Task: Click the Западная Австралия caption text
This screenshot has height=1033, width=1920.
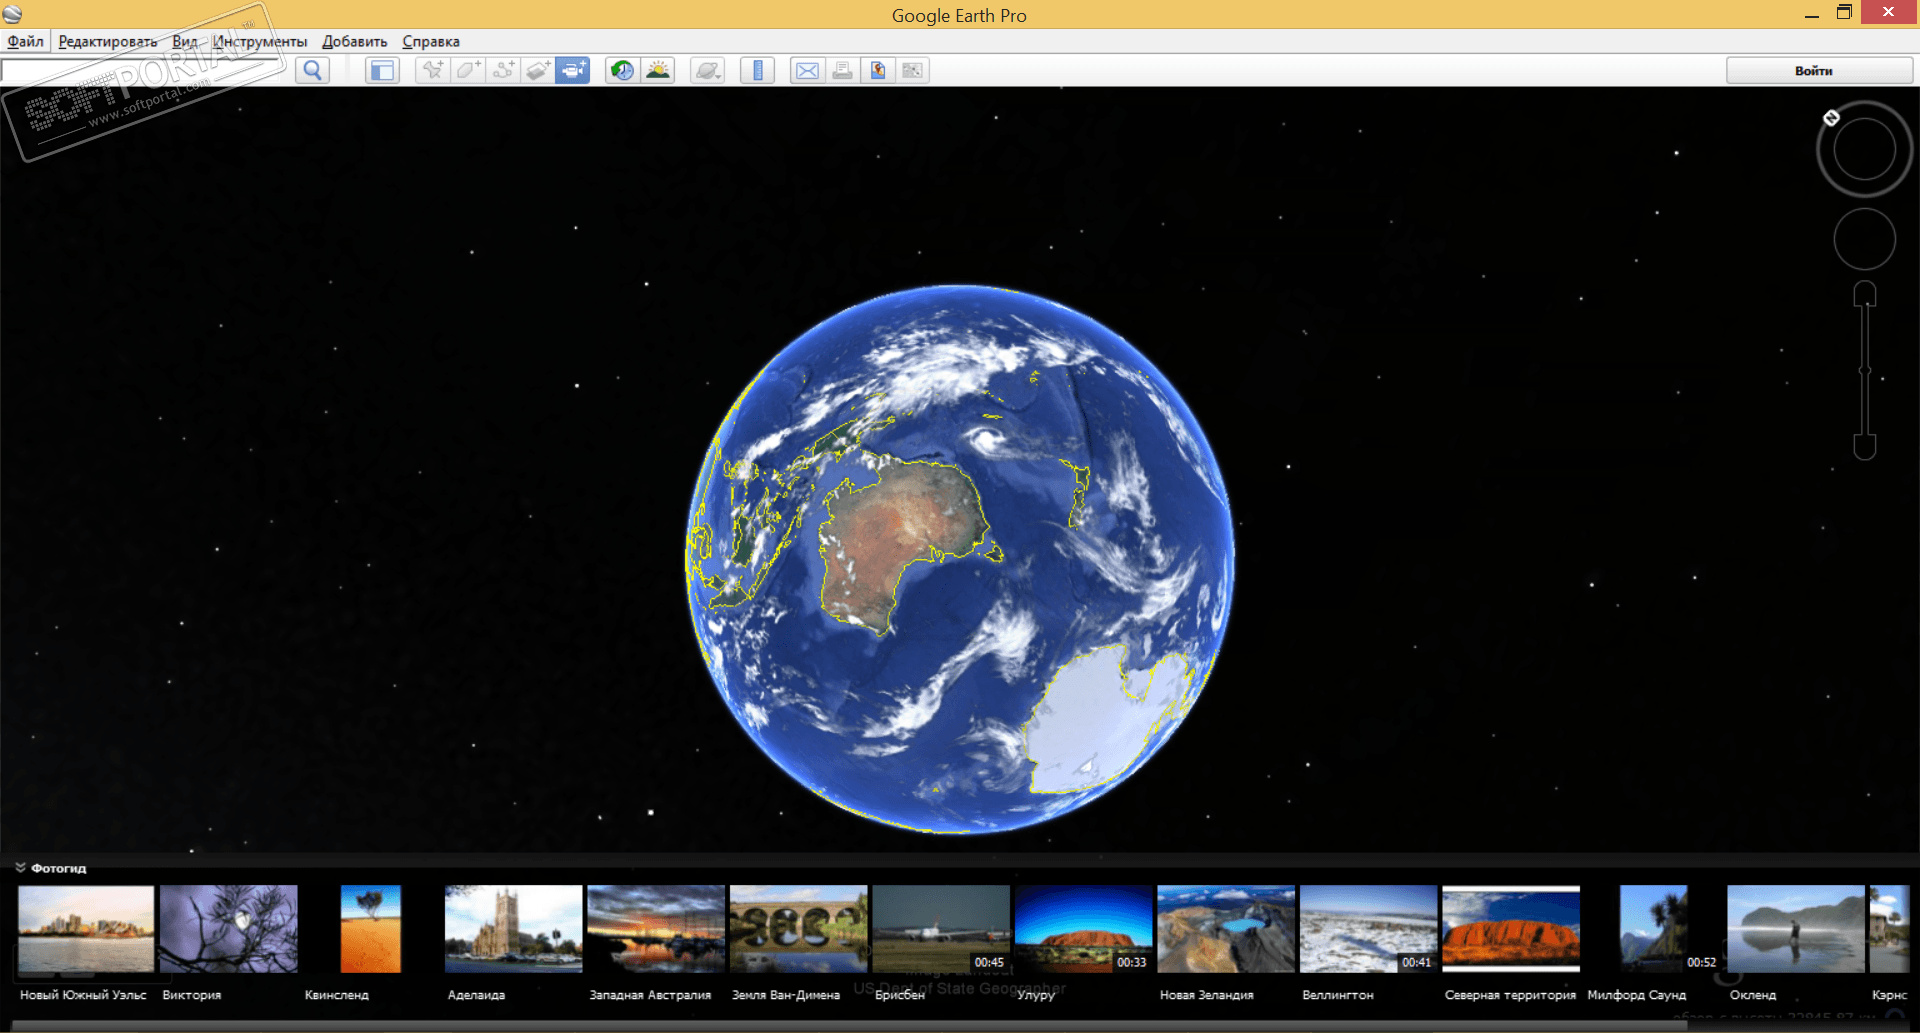Action: [651, 995]
